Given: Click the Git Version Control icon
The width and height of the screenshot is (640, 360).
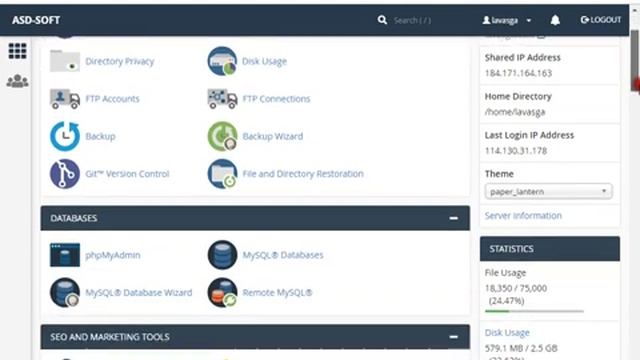Looking at the screenshot, I should (x=64, y=173).
